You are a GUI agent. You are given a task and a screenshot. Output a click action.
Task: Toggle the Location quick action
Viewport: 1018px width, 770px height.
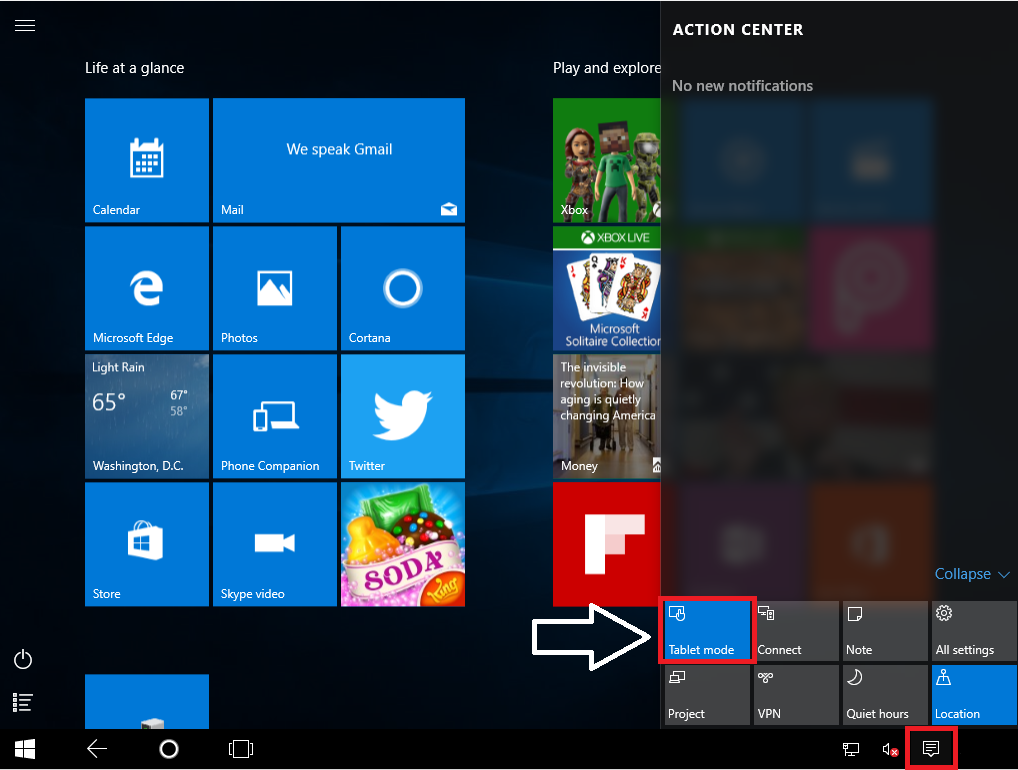tap(974, 694)
